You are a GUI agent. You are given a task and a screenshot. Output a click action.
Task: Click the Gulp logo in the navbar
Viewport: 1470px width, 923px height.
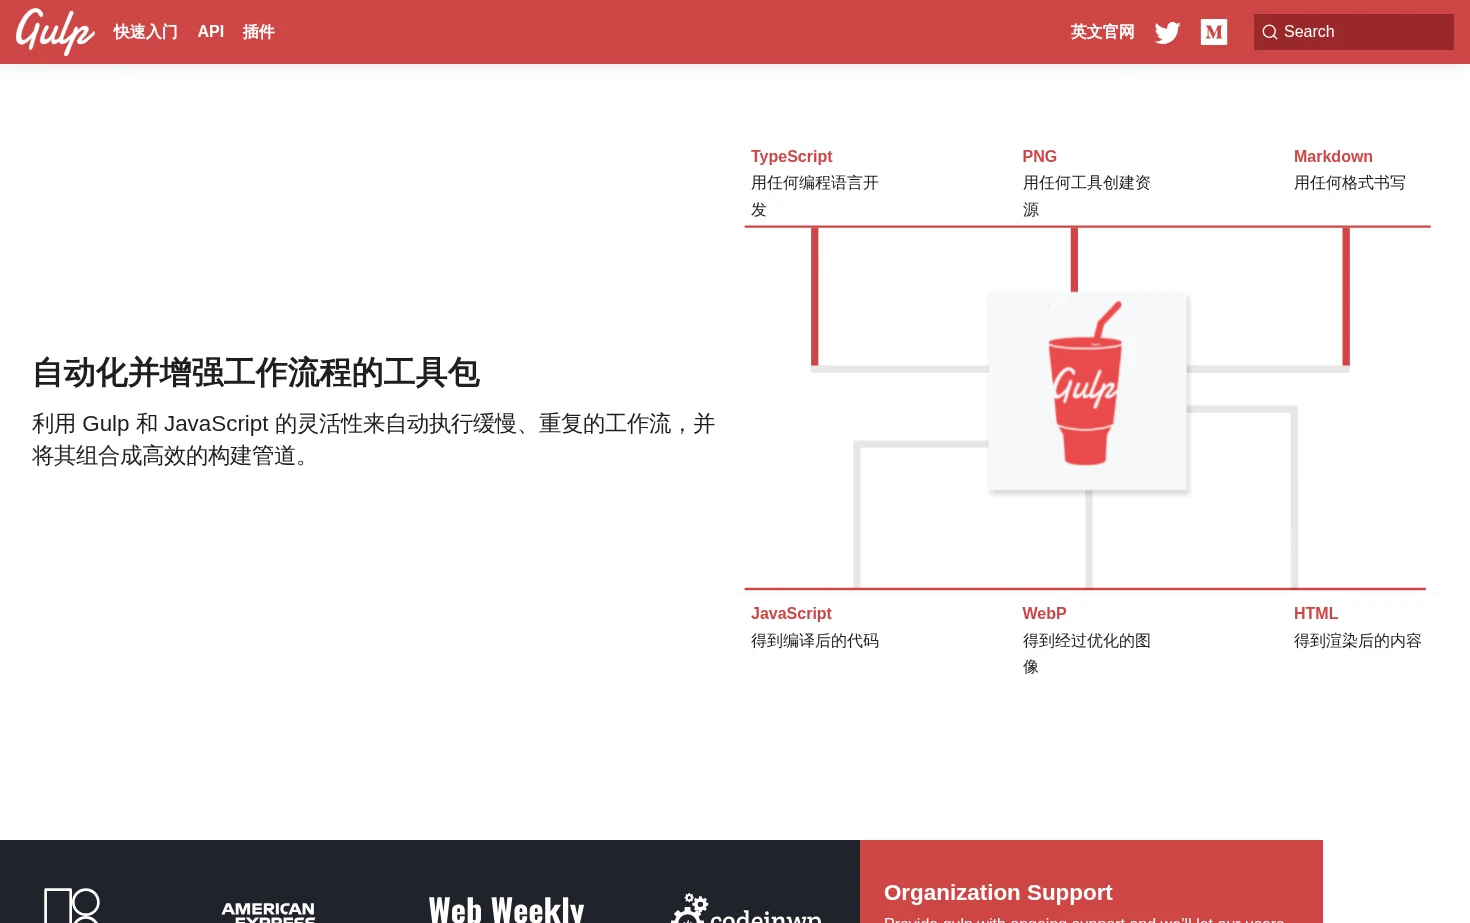click(x=55, y=31)
